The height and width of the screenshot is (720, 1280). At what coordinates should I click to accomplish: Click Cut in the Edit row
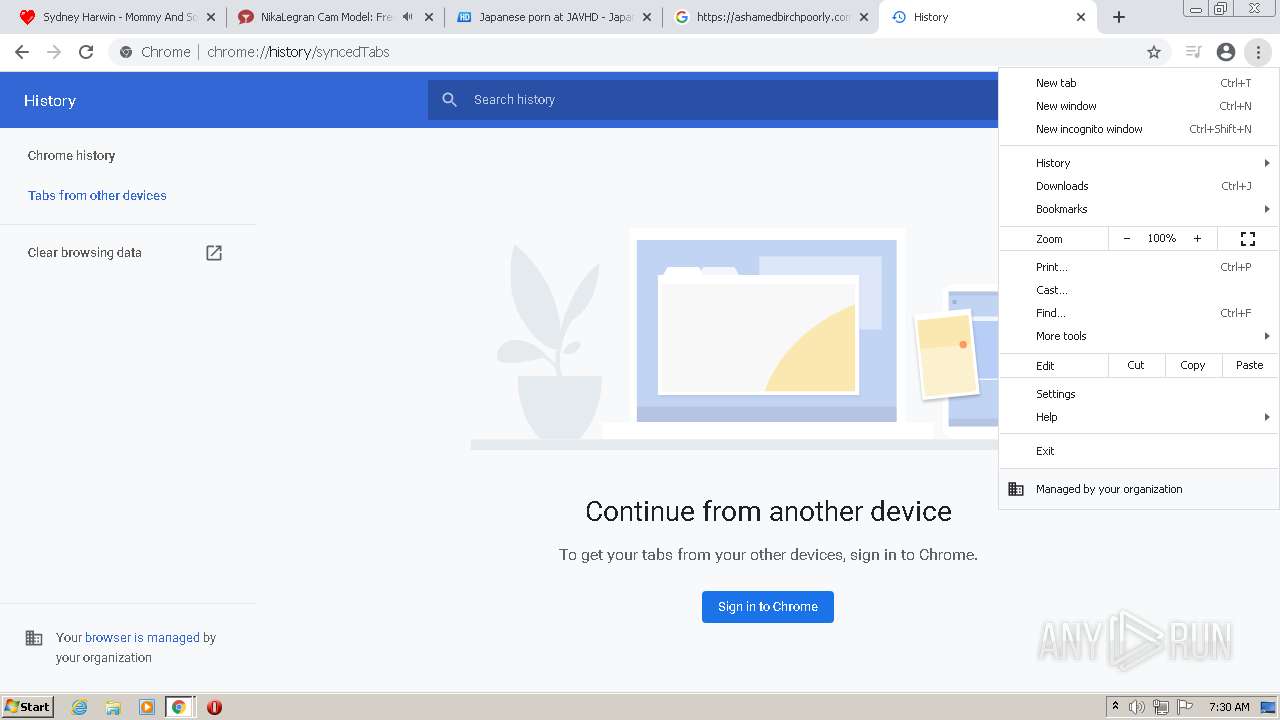coord(1136,365)
